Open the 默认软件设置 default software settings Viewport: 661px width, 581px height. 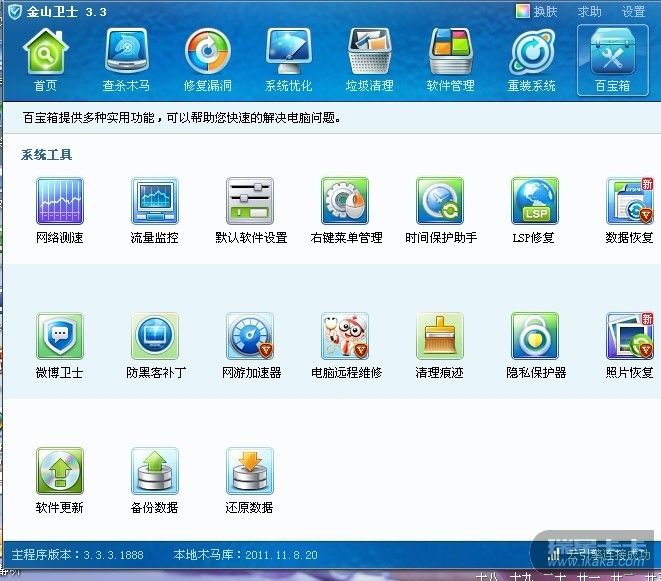[x=251, y=210]
